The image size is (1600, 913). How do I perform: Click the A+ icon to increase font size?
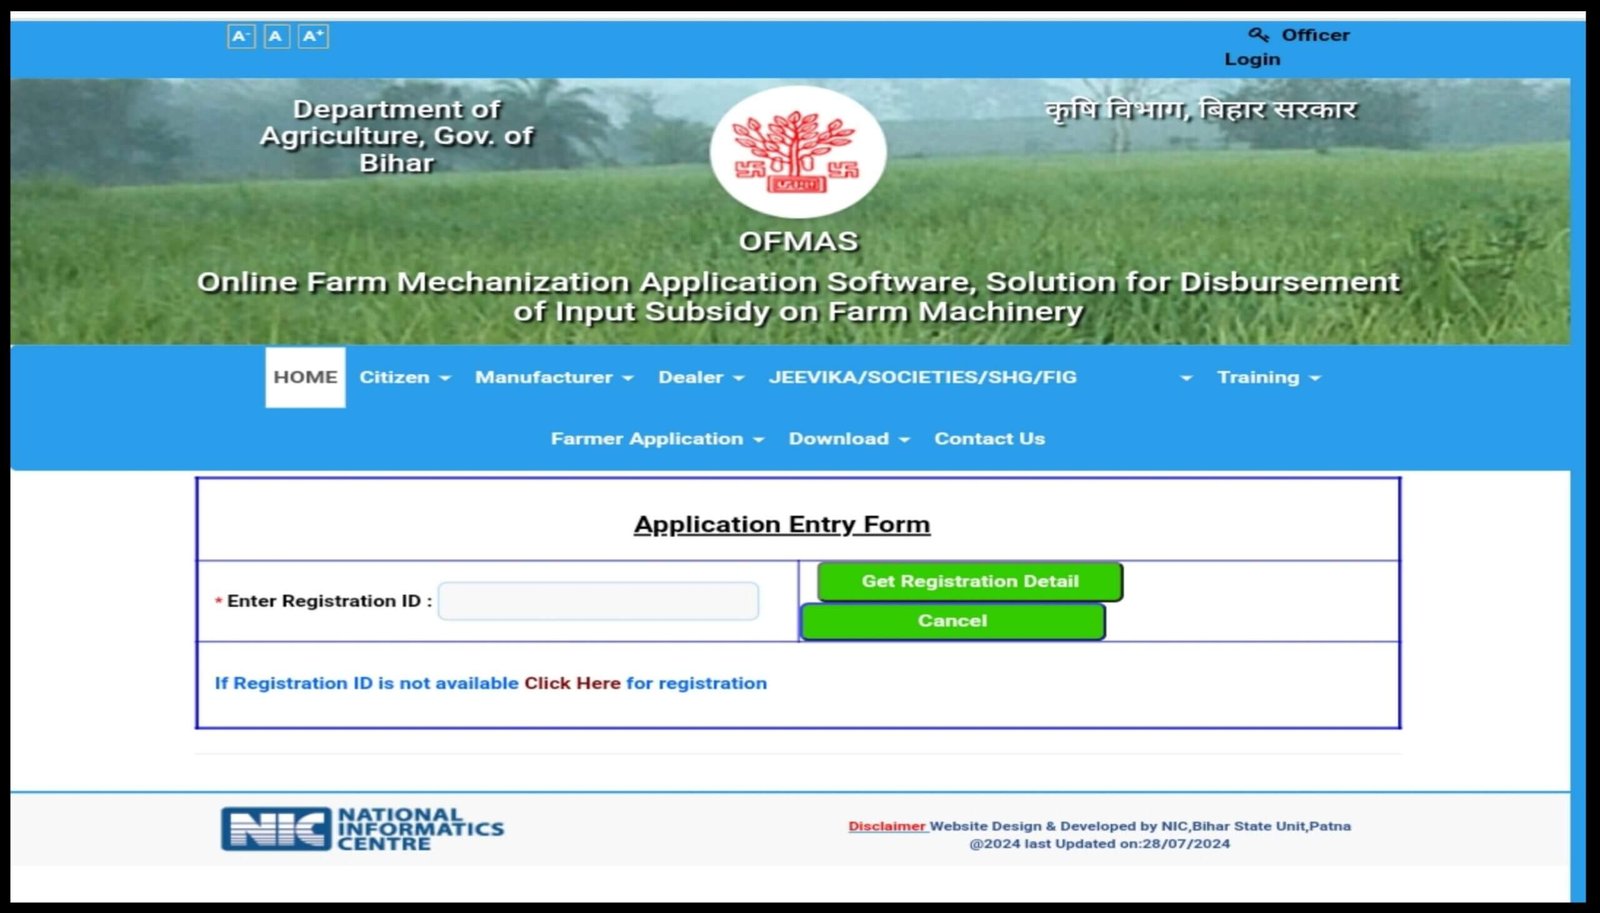(312, 35)
